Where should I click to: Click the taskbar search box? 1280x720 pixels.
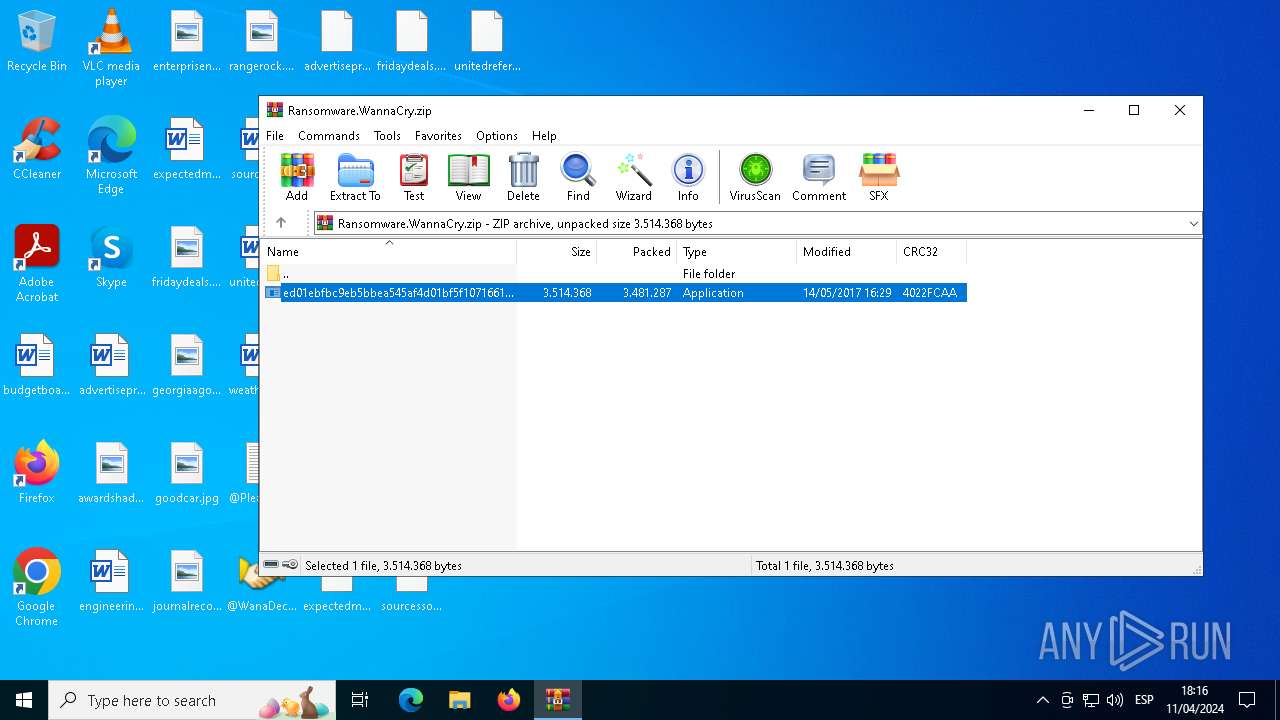click(192, 700)
